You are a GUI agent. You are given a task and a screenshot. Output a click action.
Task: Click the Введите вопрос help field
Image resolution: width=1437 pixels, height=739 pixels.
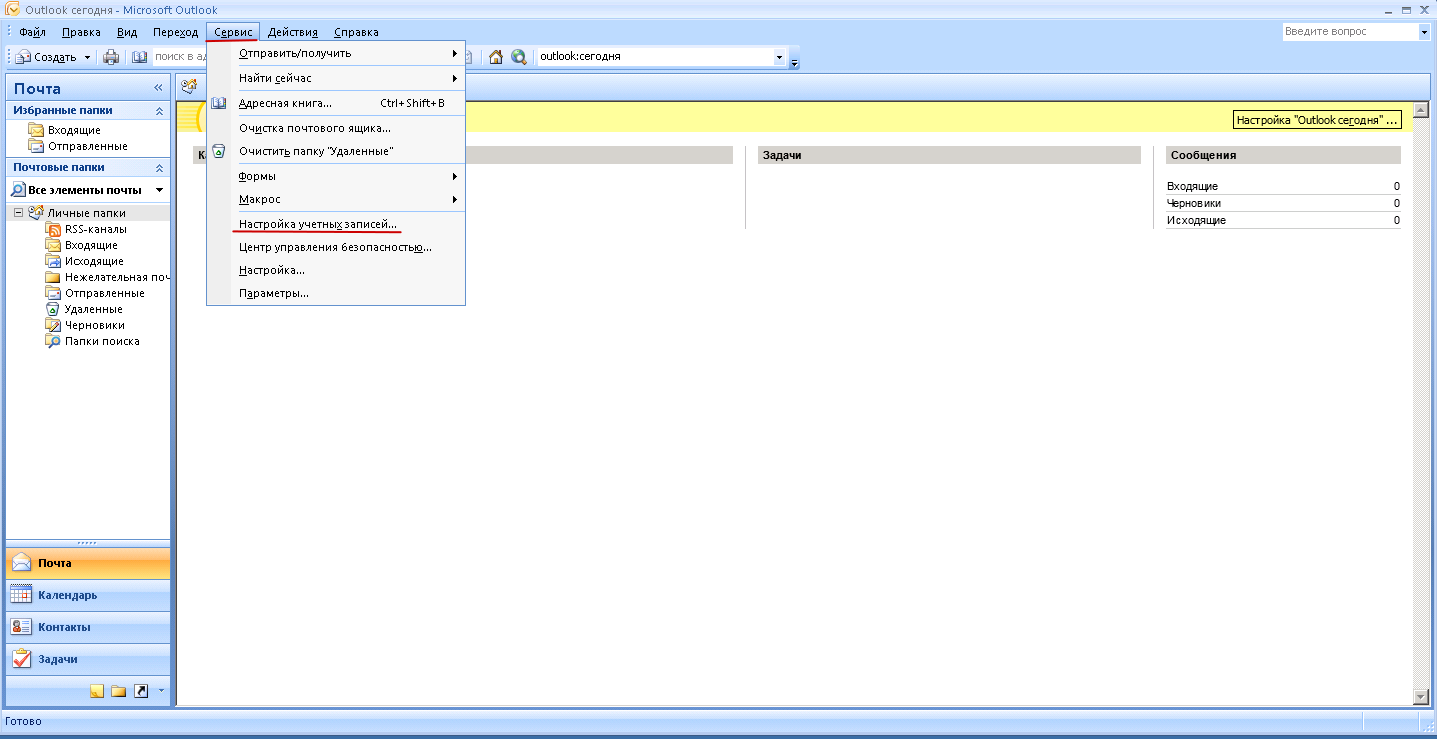coord(1349,32)
